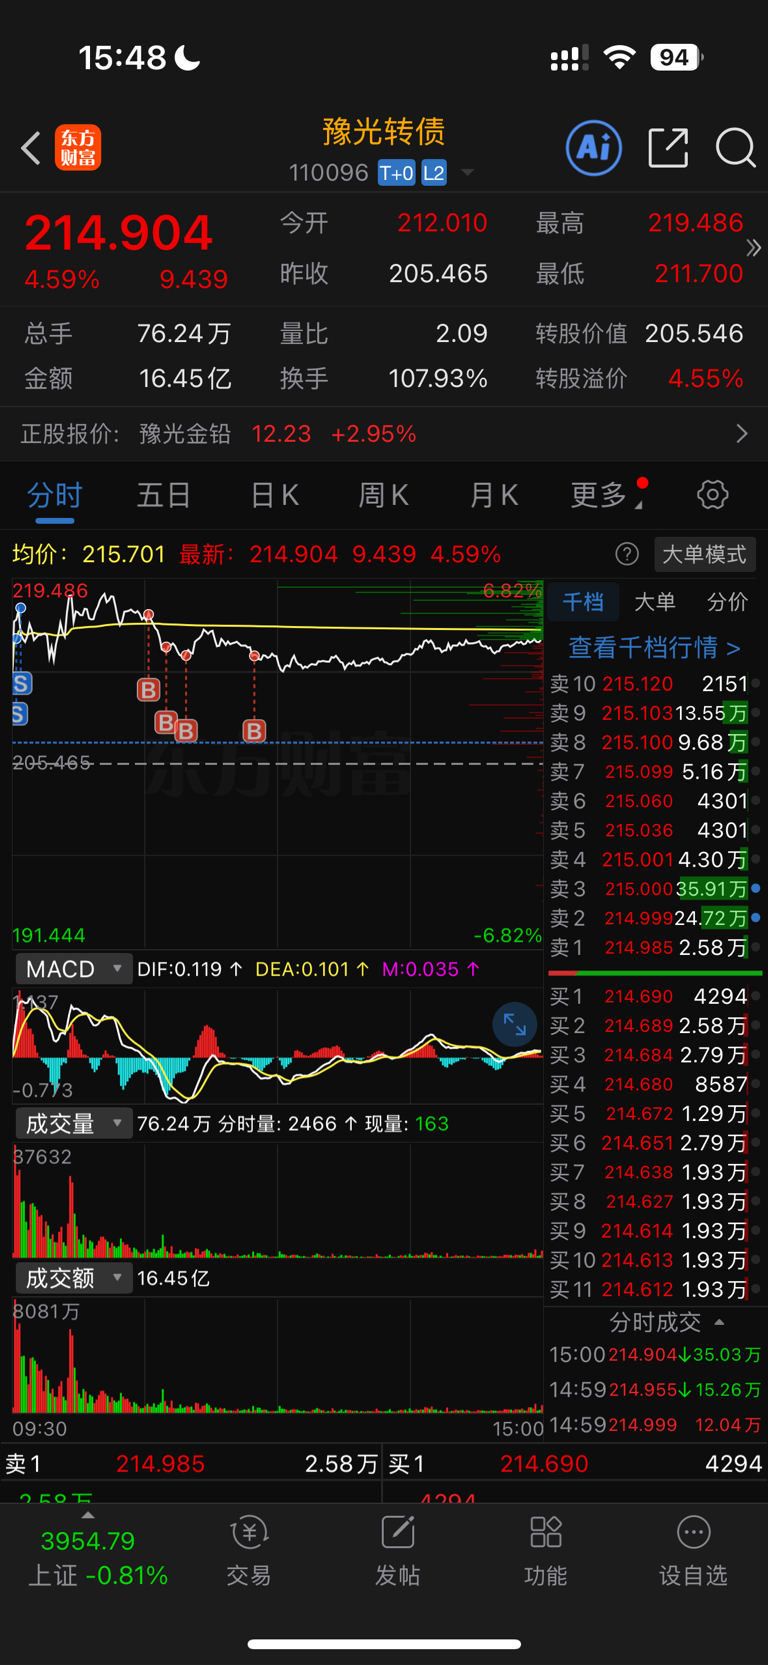Open the security switch dropdown arrow beside 110096

(467, 173)
